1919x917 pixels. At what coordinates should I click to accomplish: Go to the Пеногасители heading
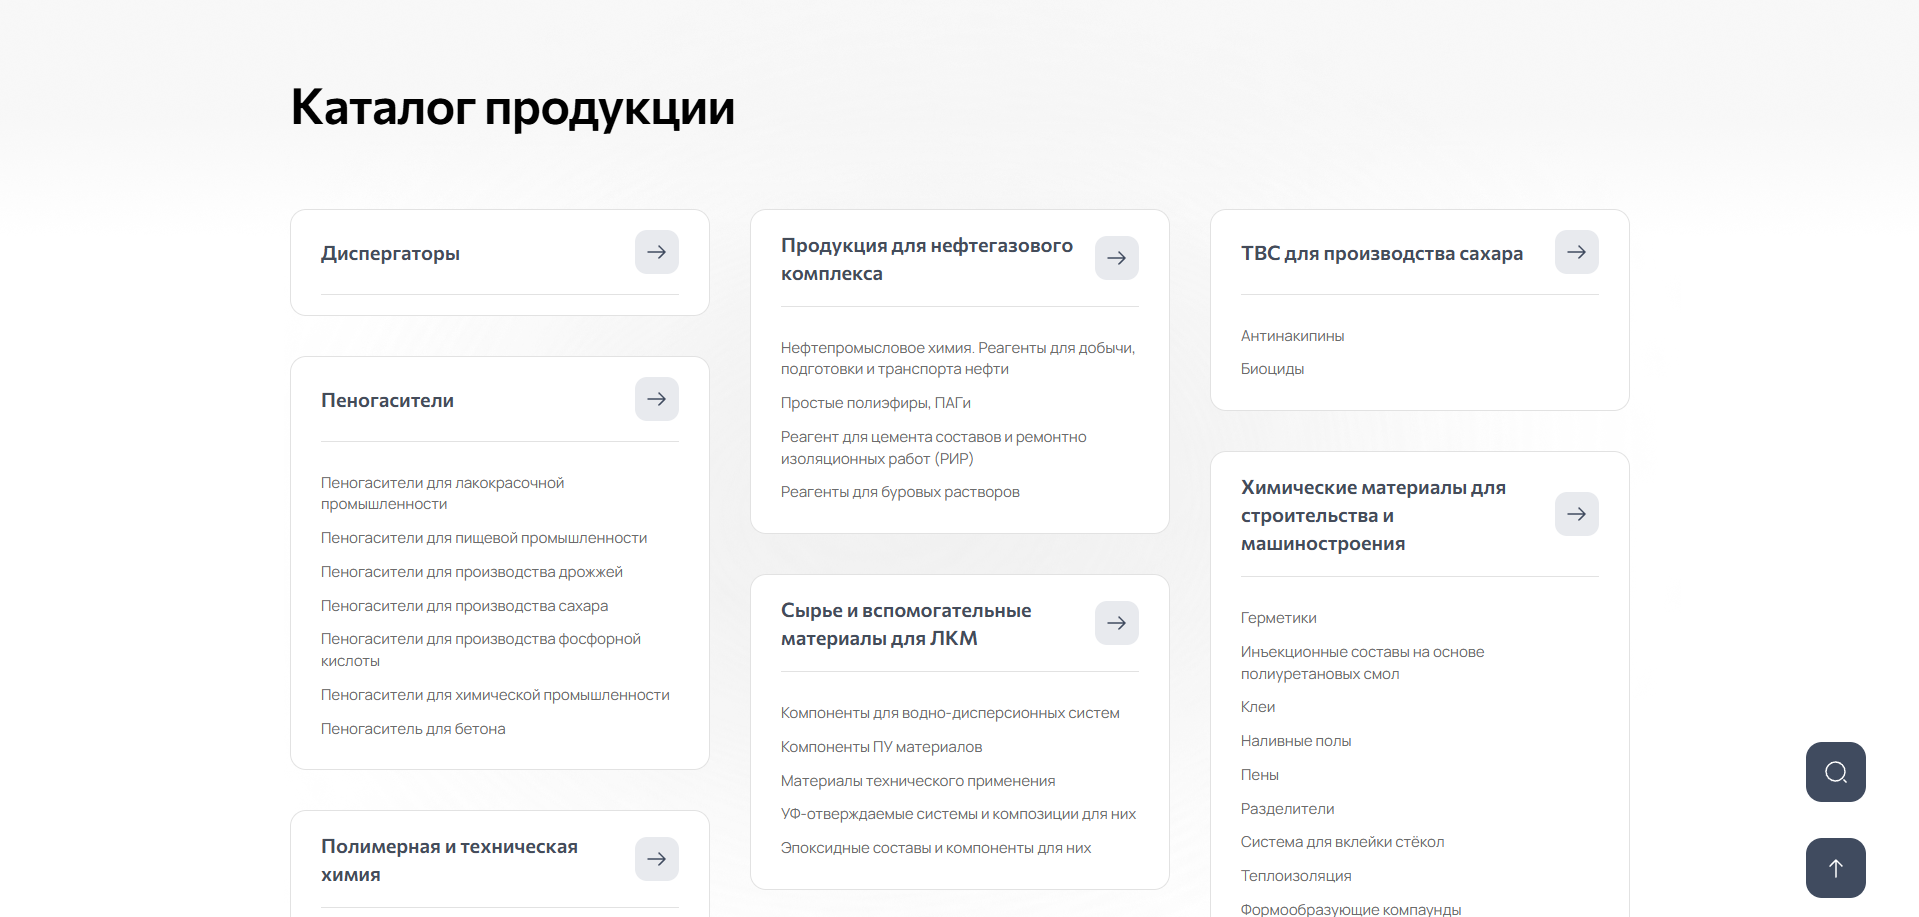pos(387,400)
